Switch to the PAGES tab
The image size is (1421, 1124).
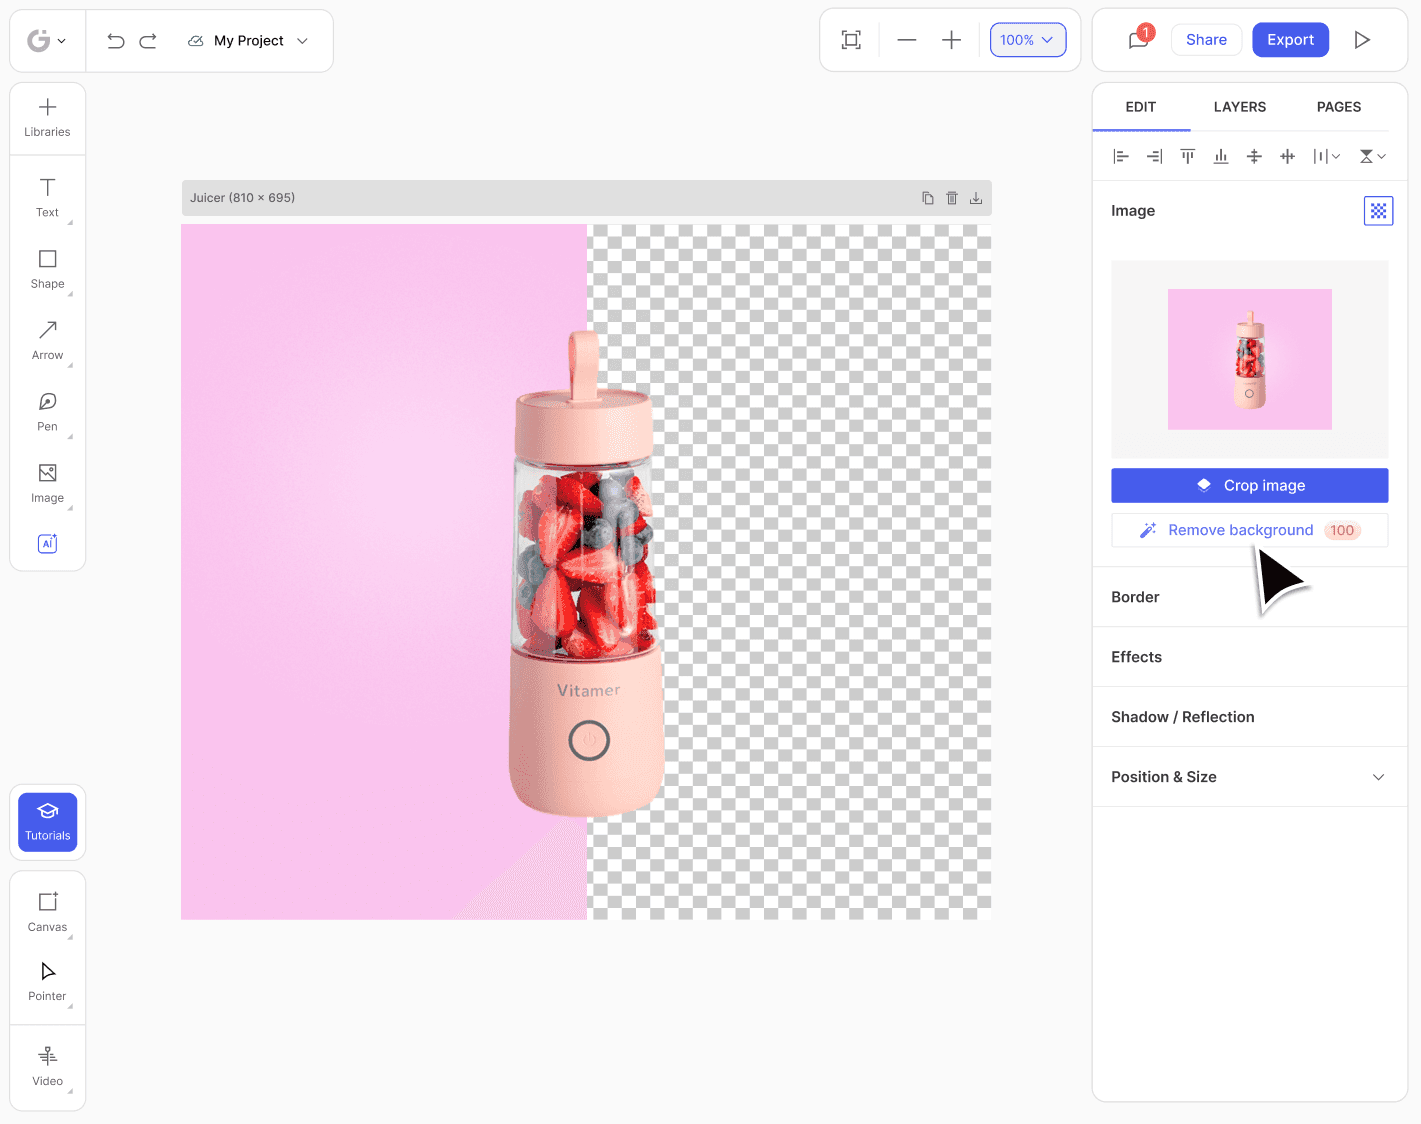click(1338, 107)
